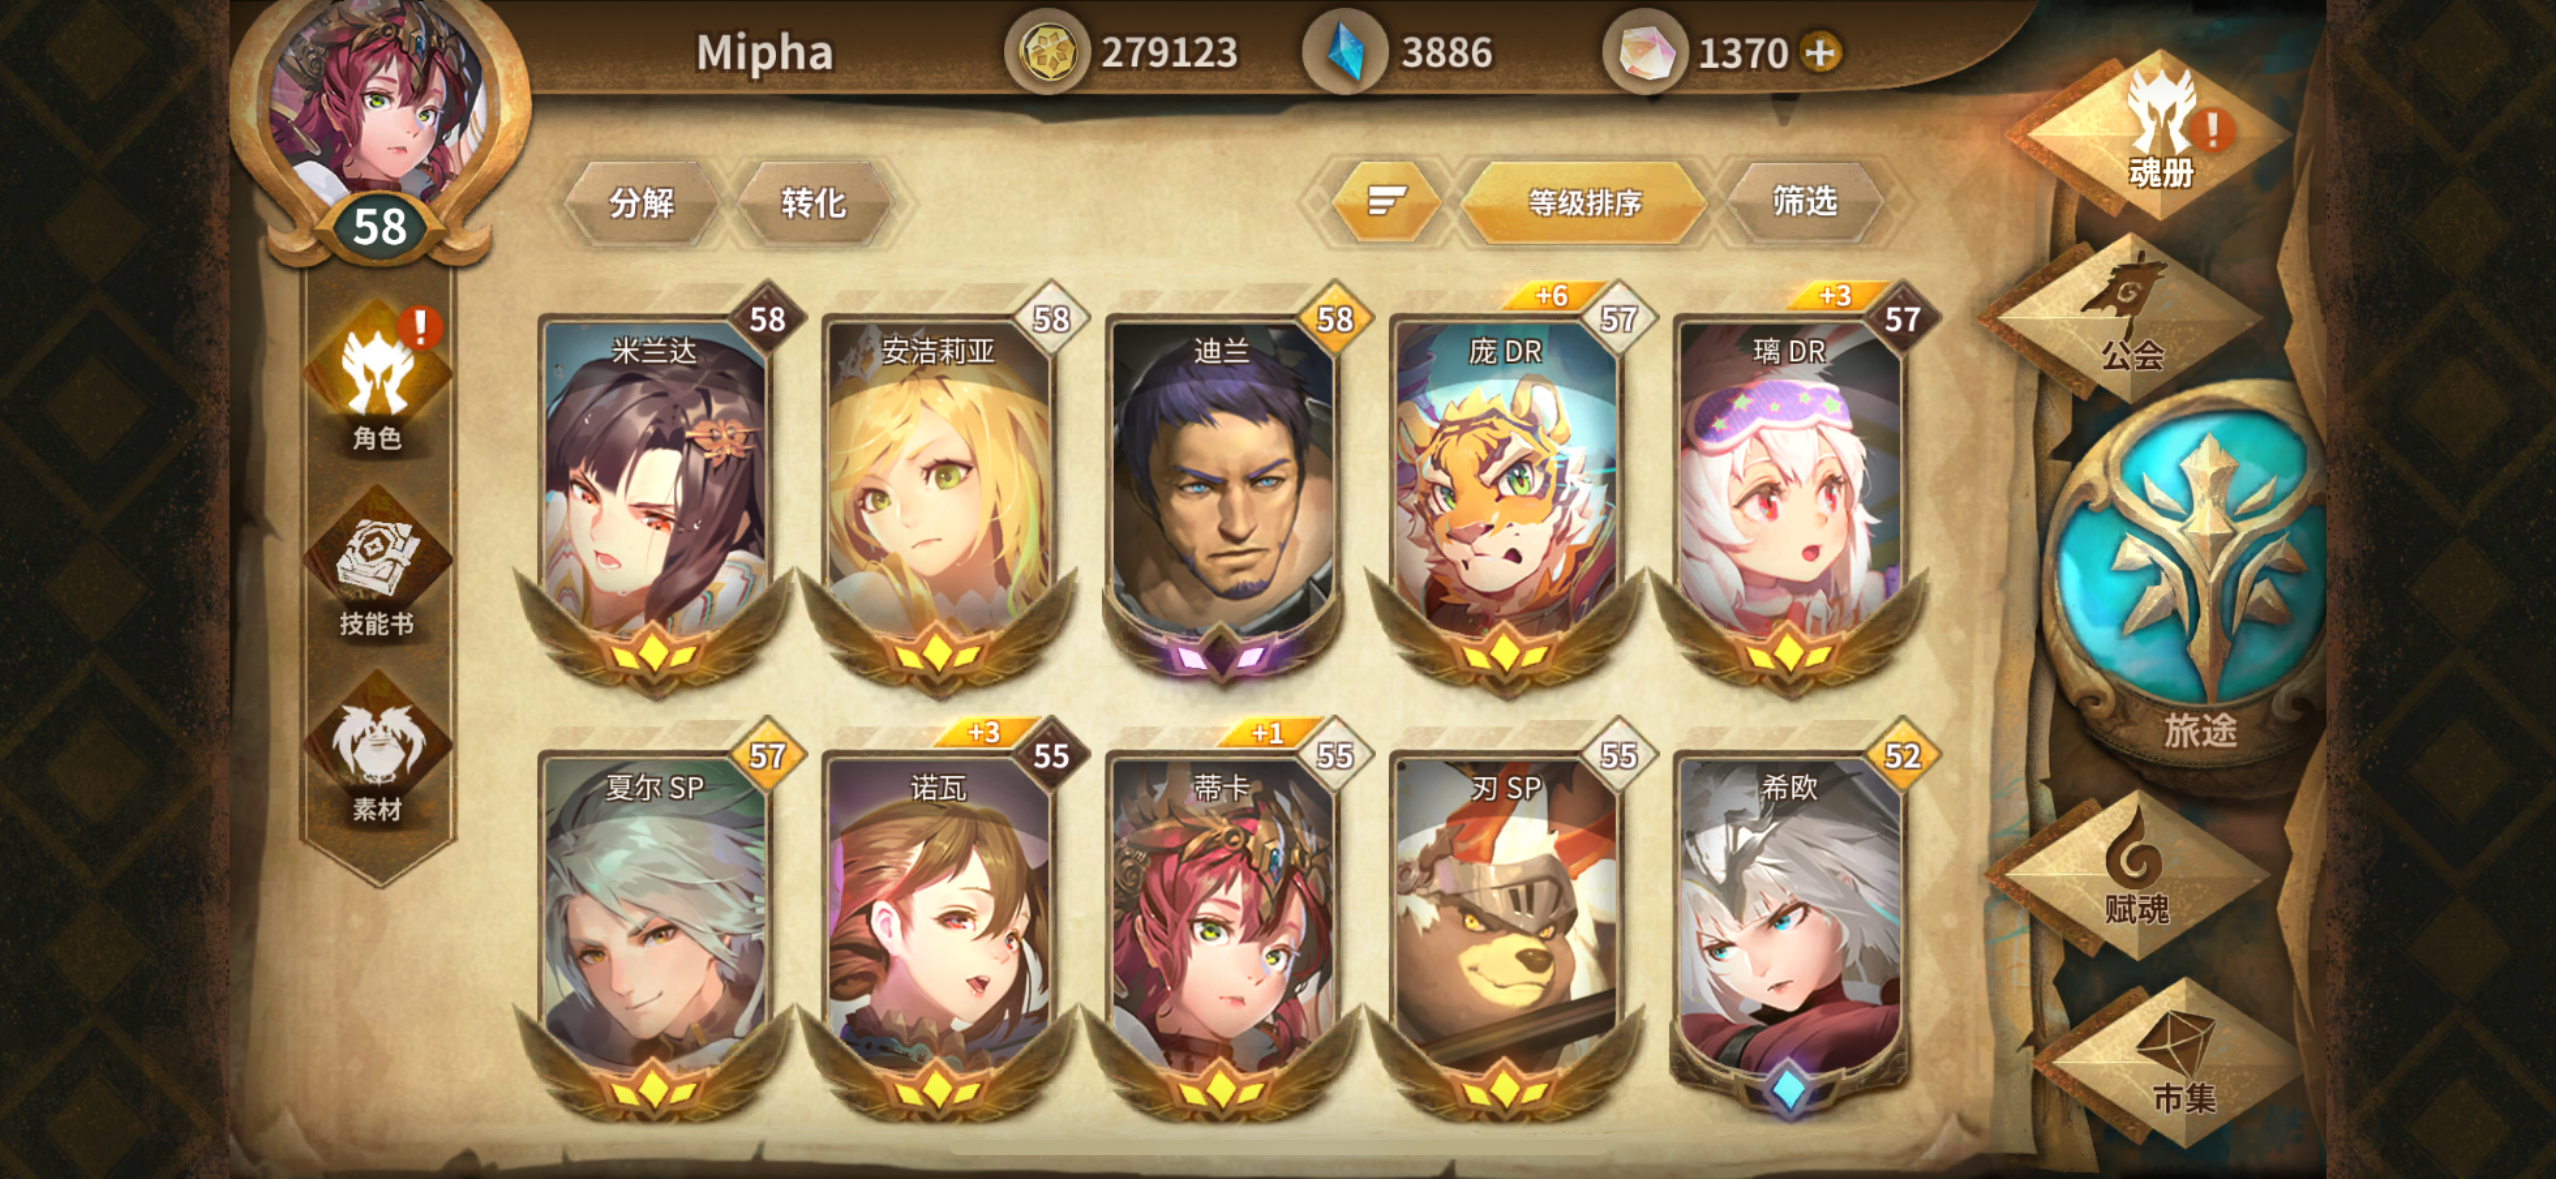
Task: Click the plus icon beside 1370
Action: click(x=1821, y=52)
